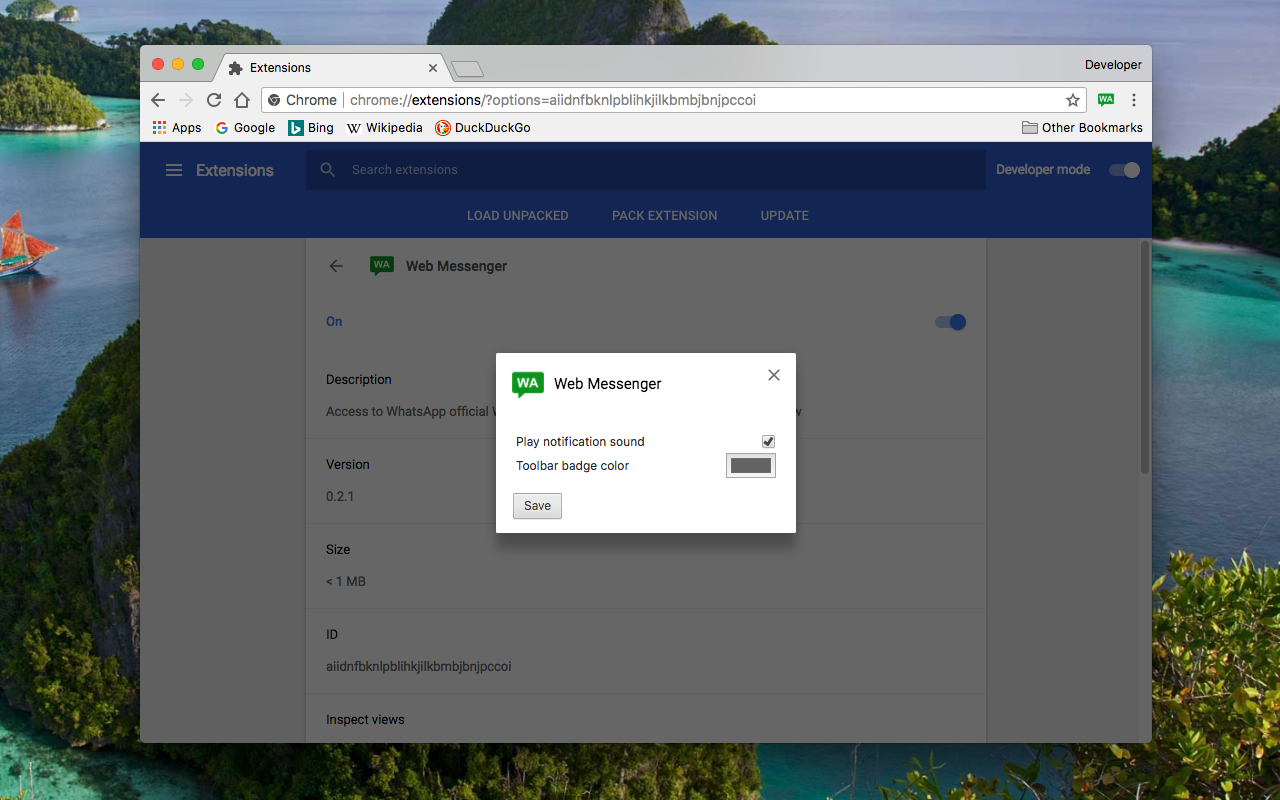Open the Chrome three-dot menu
1280x800 pixels.
pos(1133,100)
